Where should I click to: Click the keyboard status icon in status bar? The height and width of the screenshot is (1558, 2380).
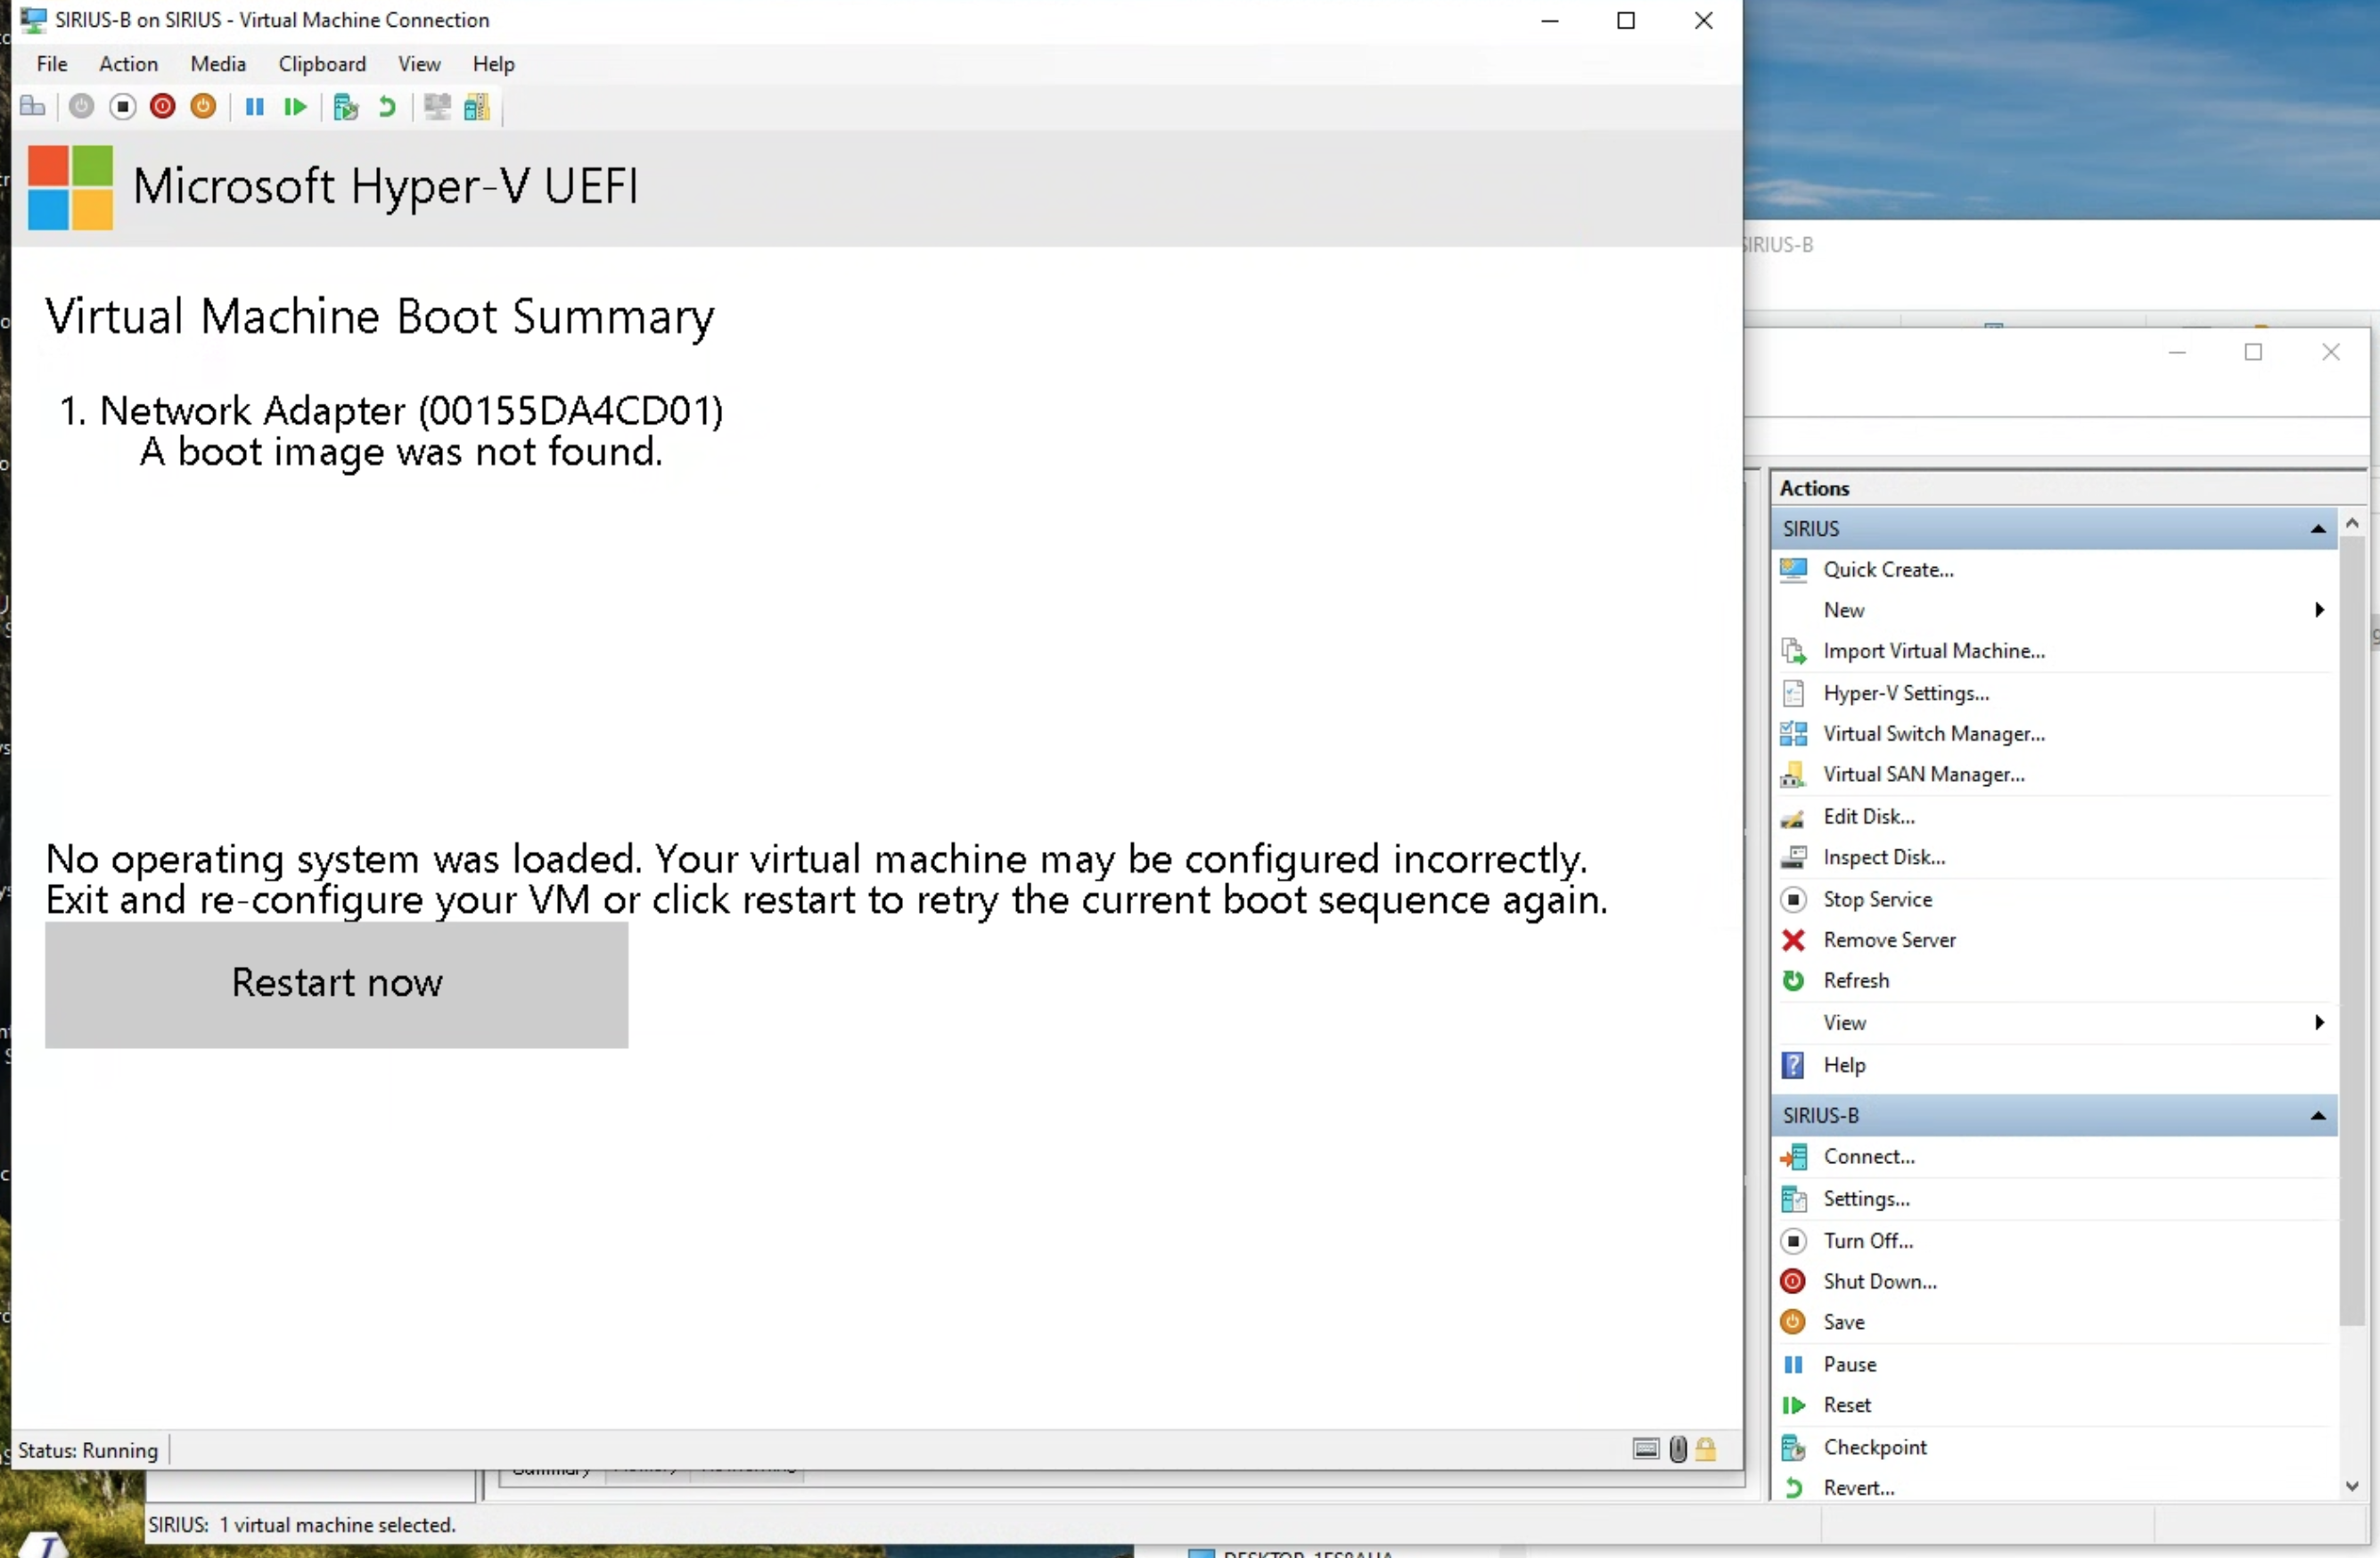pyautogui.click(x=1646, y=1449)
